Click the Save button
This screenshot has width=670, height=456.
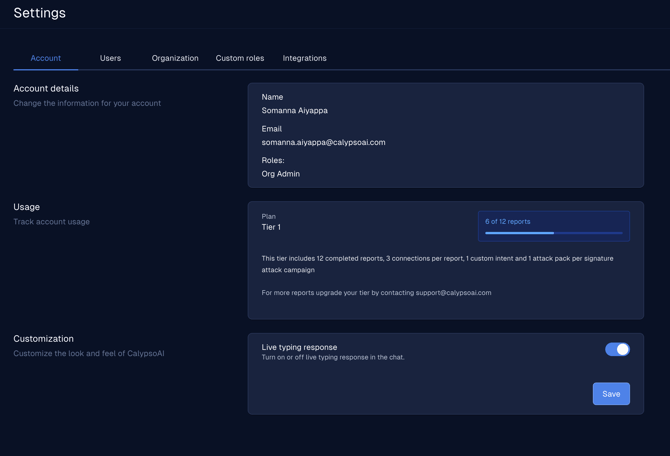[611, 394]
